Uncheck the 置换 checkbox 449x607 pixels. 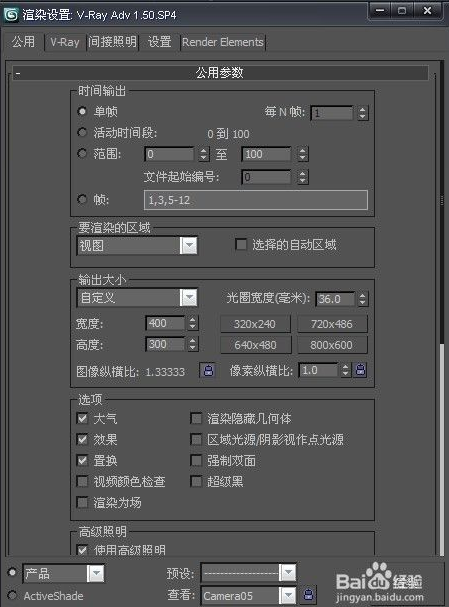click(82, 460)
